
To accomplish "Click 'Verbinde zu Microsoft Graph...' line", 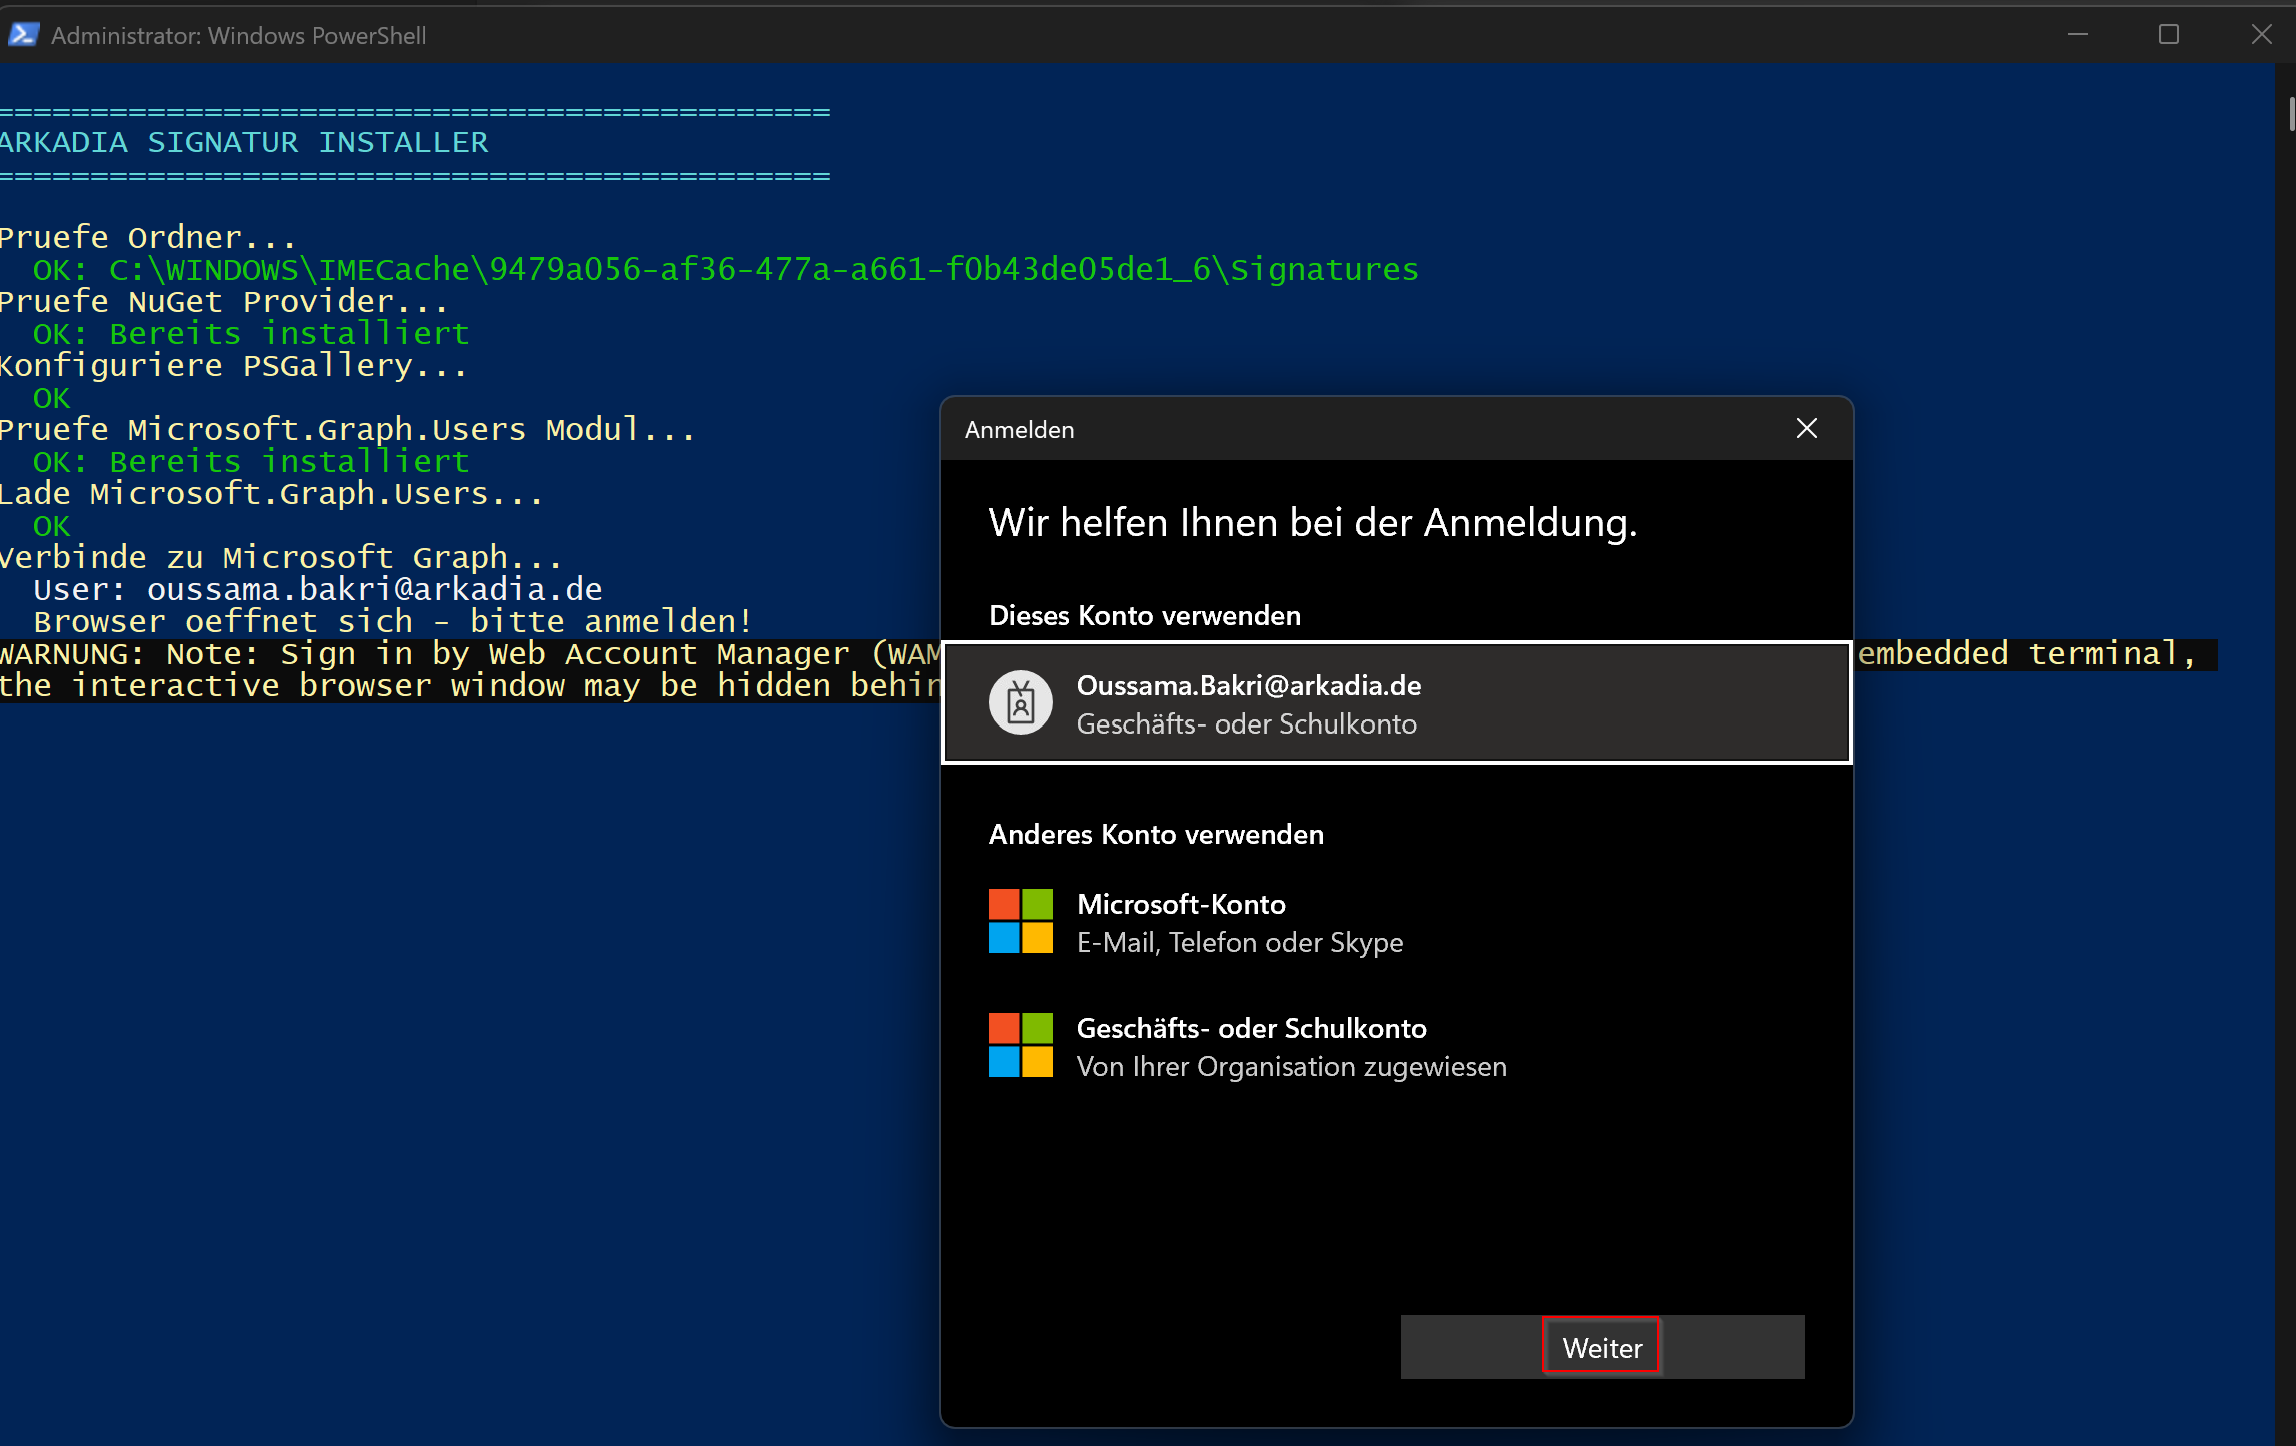I will (281, 558).
